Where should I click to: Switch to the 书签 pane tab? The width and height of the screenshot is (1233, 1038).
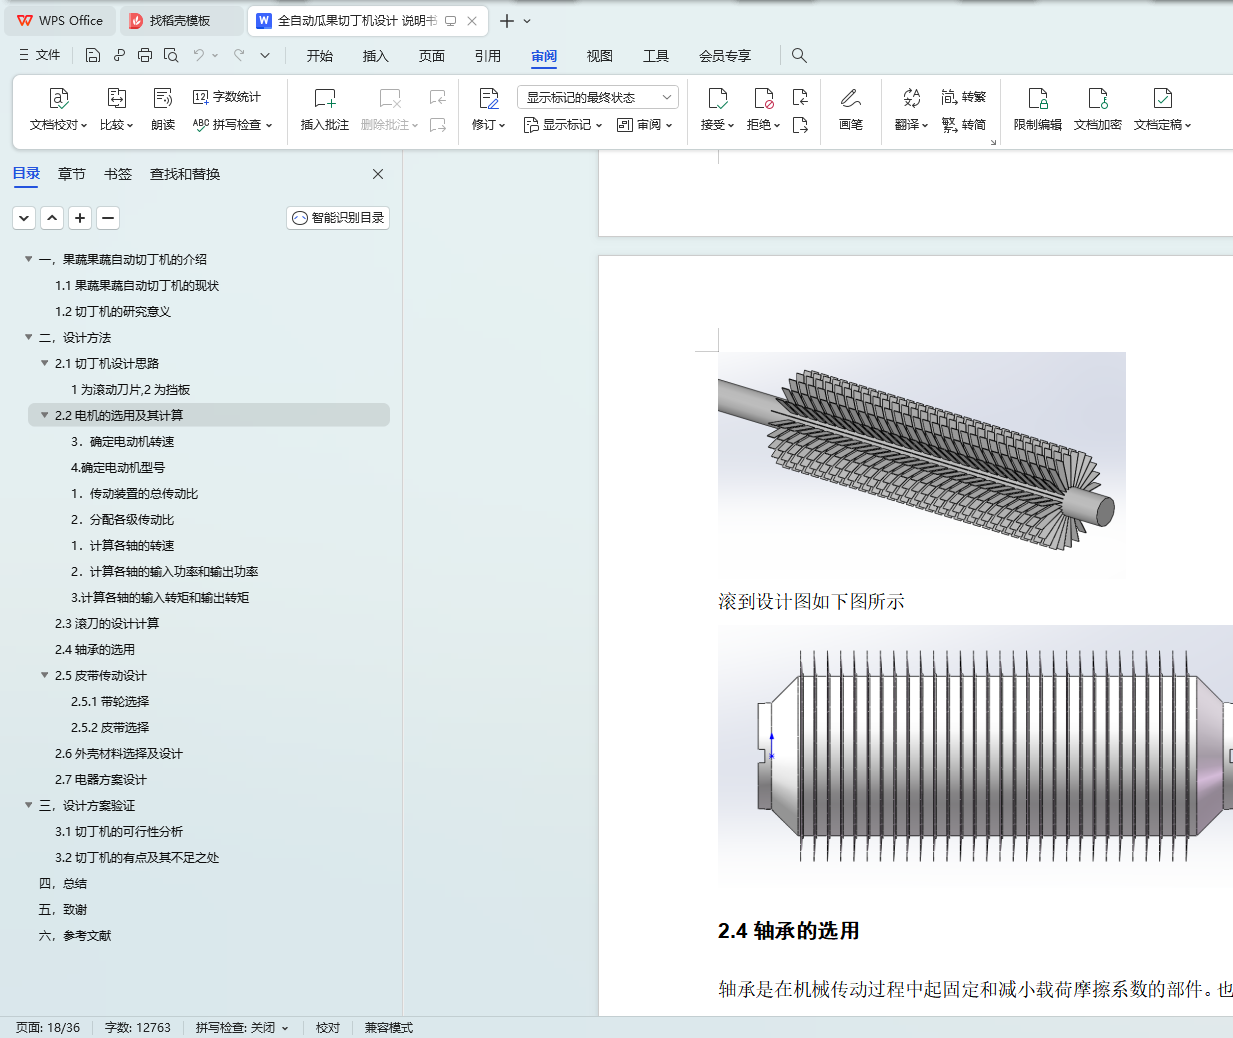(118, 174)
